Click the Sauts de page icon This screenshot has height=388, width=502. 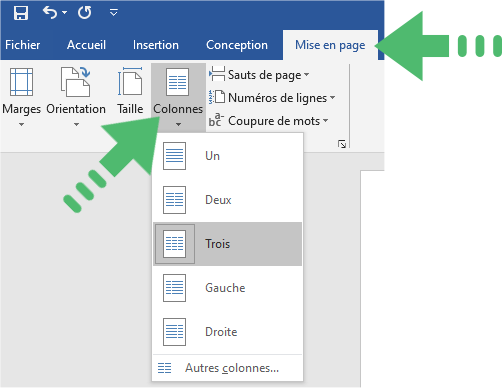(217, 74)
